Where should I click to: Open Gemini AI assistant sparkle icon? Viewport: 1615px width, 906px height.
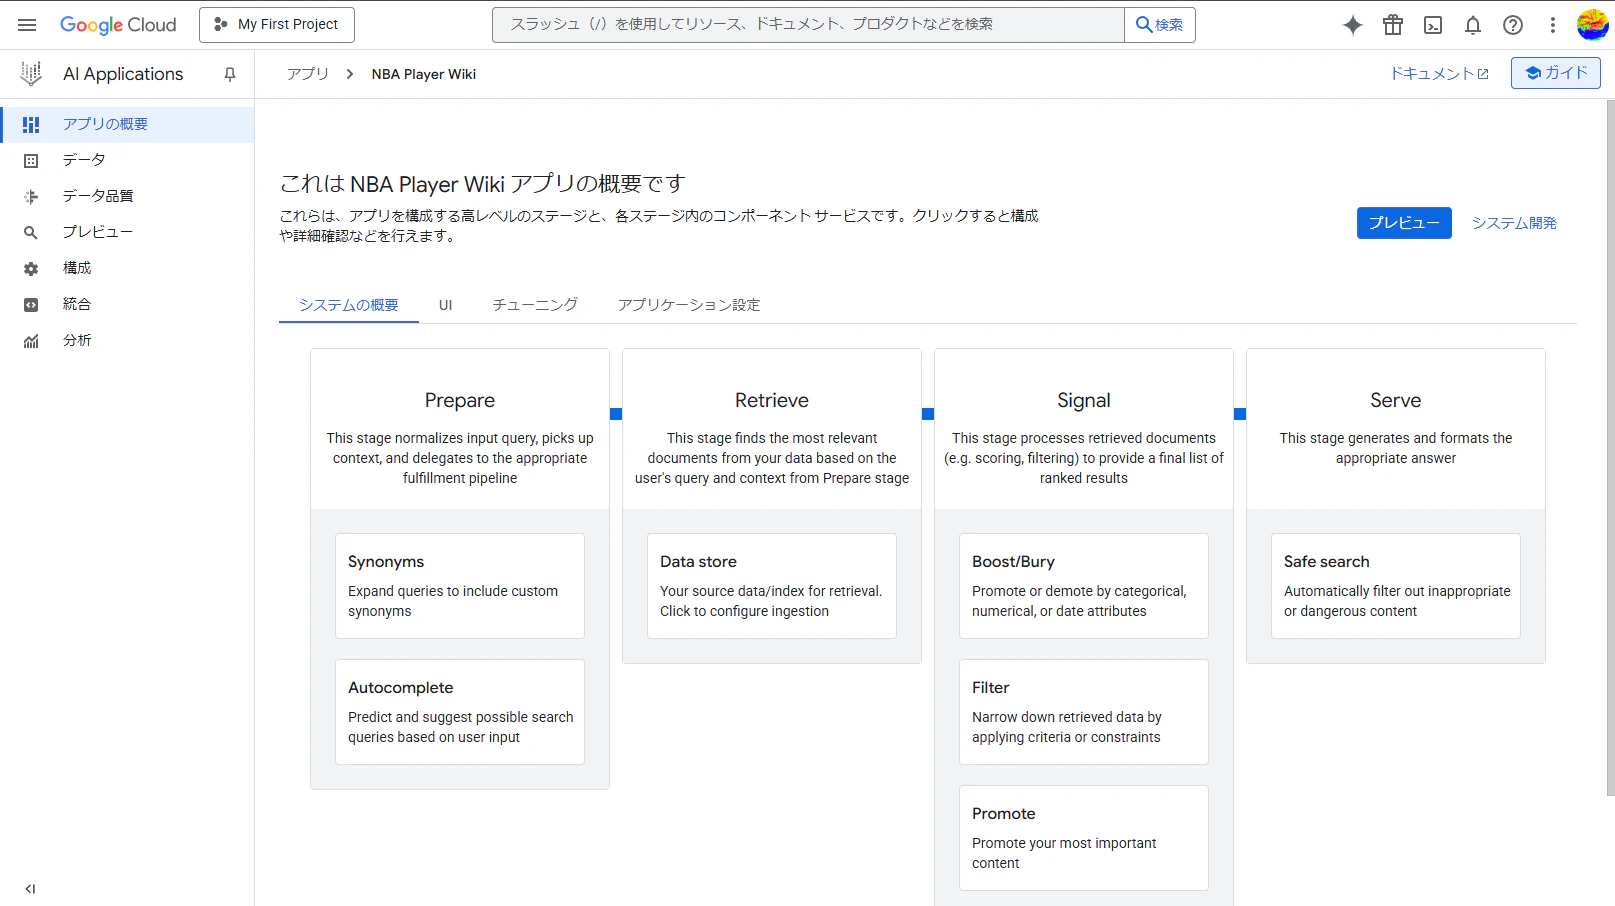(x=1352, y=25)
